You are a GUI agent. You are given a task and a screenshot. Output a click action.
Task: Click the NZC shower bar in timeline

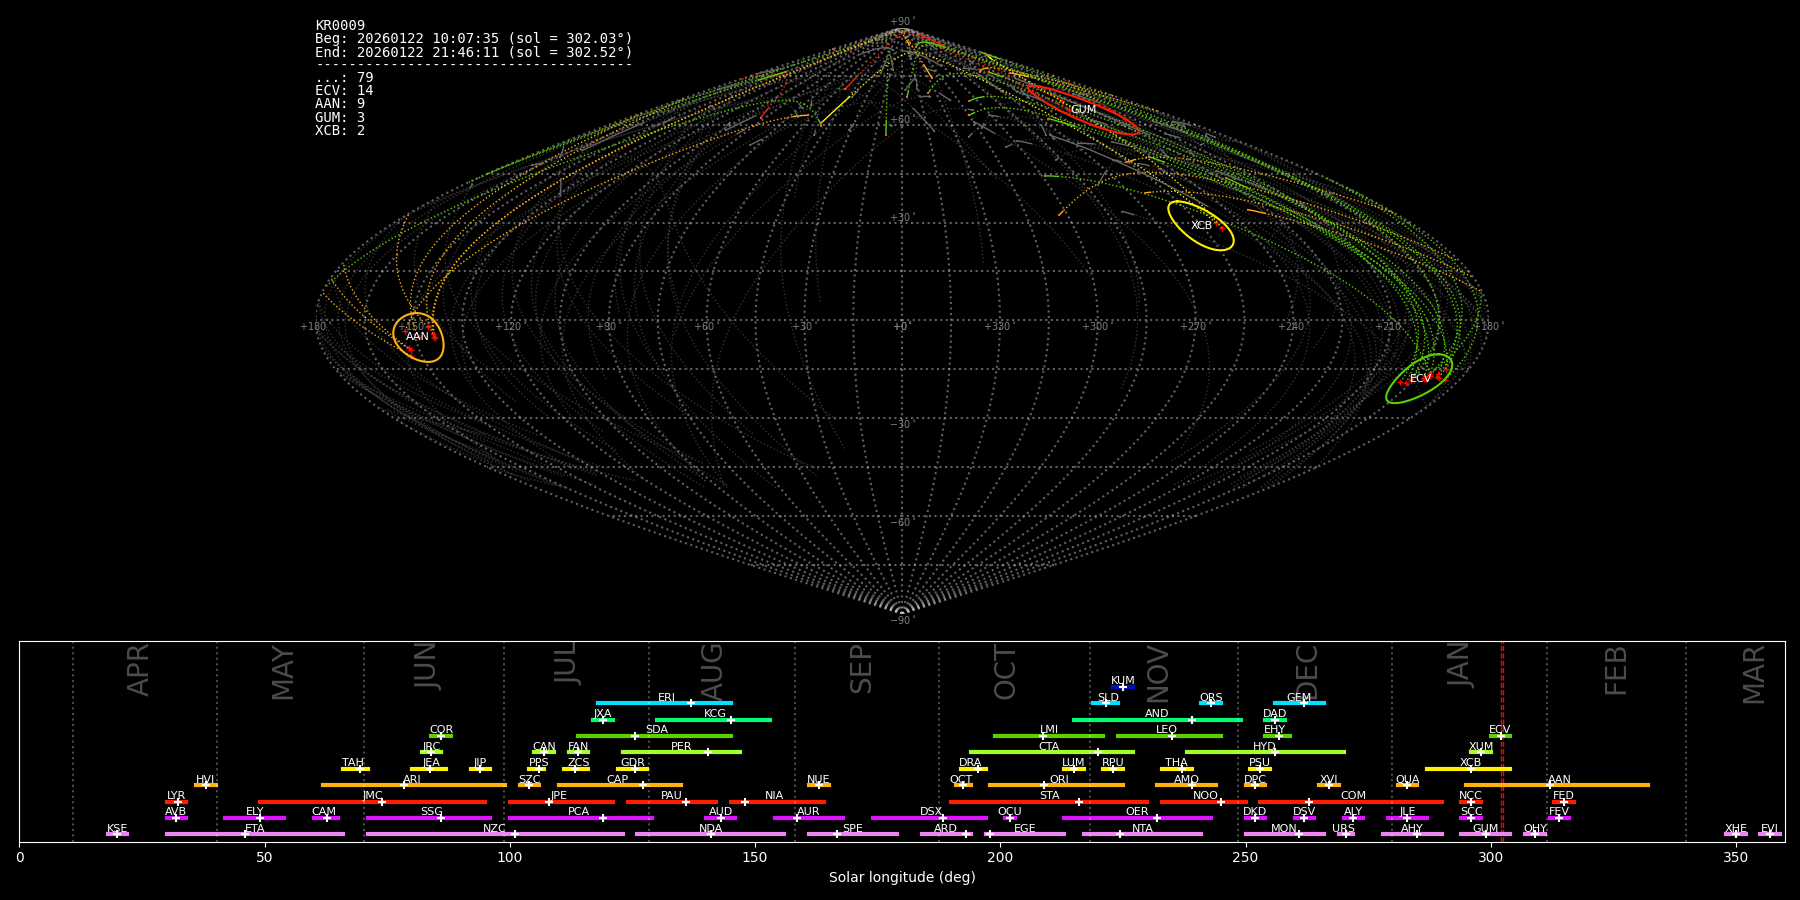pos(495,834)
